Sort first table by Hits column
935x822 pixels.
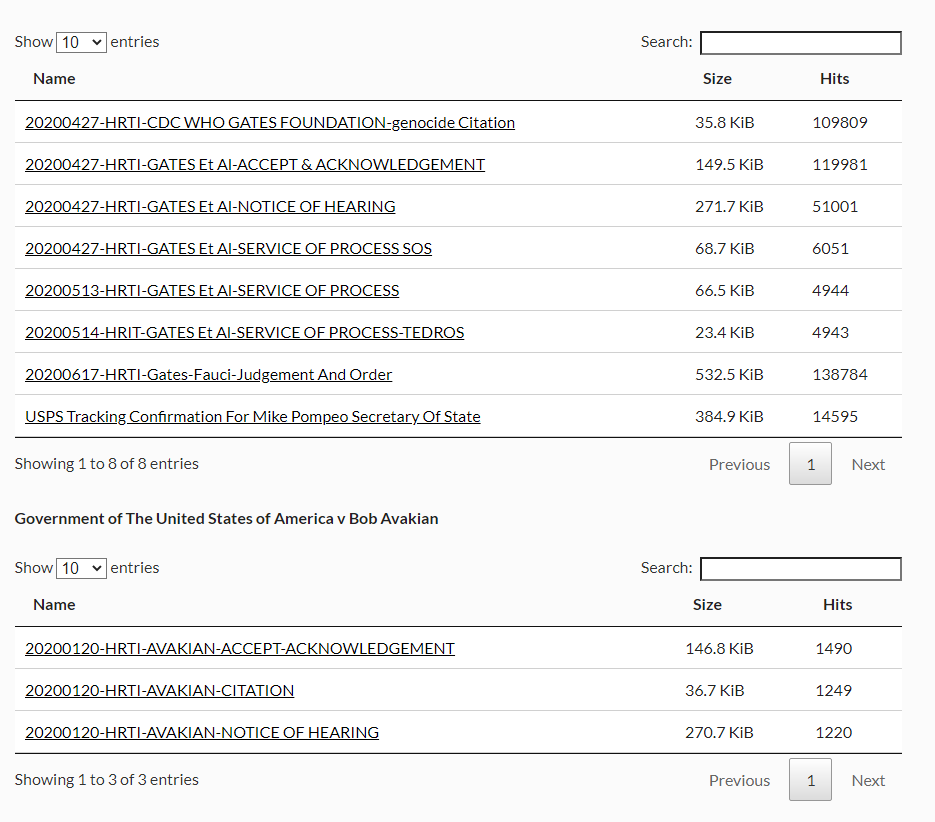click(834, 79)
